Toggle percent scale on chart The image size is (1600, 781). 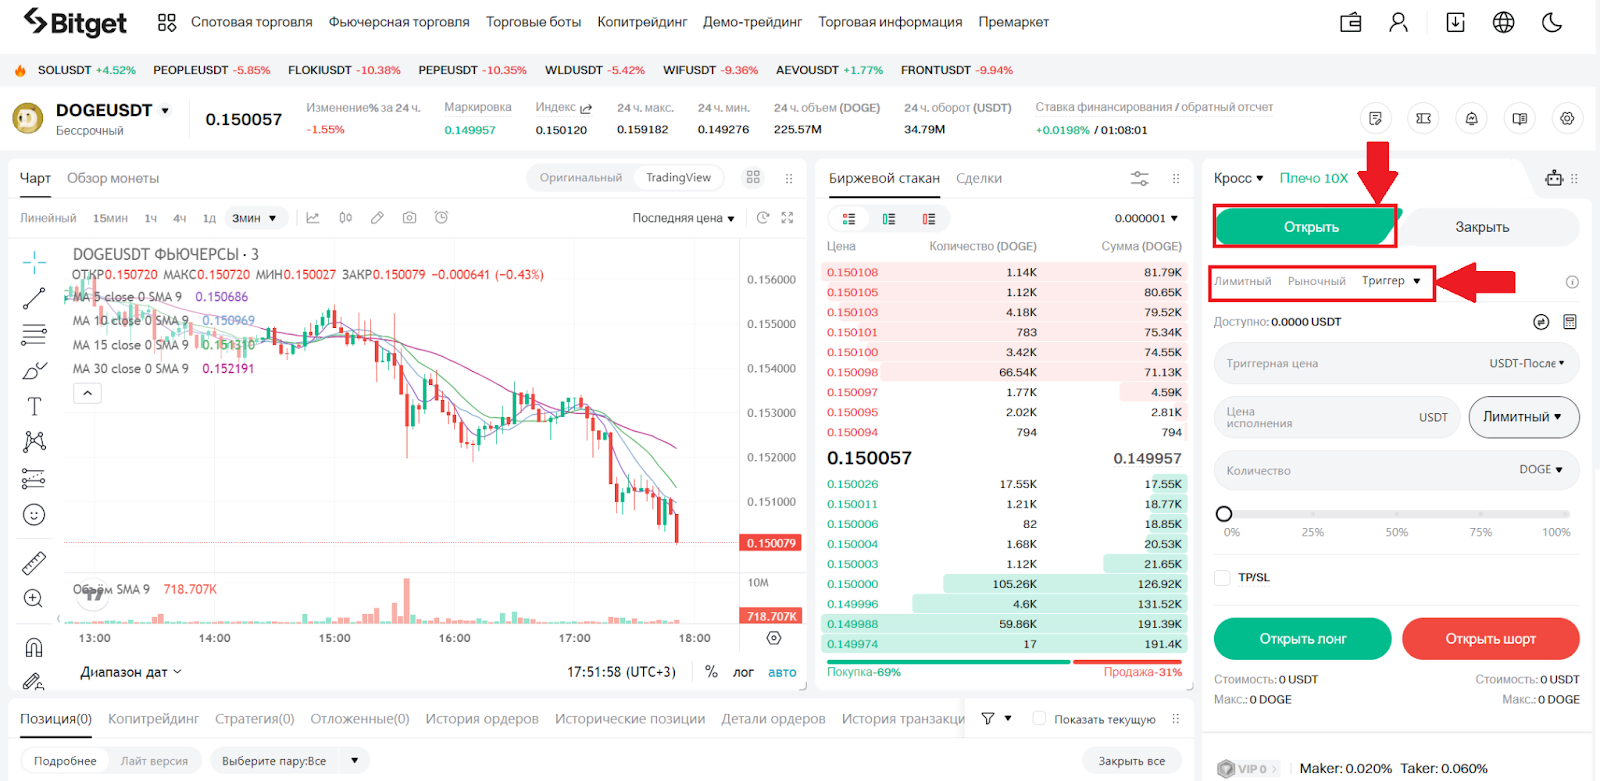coord(711,672)
